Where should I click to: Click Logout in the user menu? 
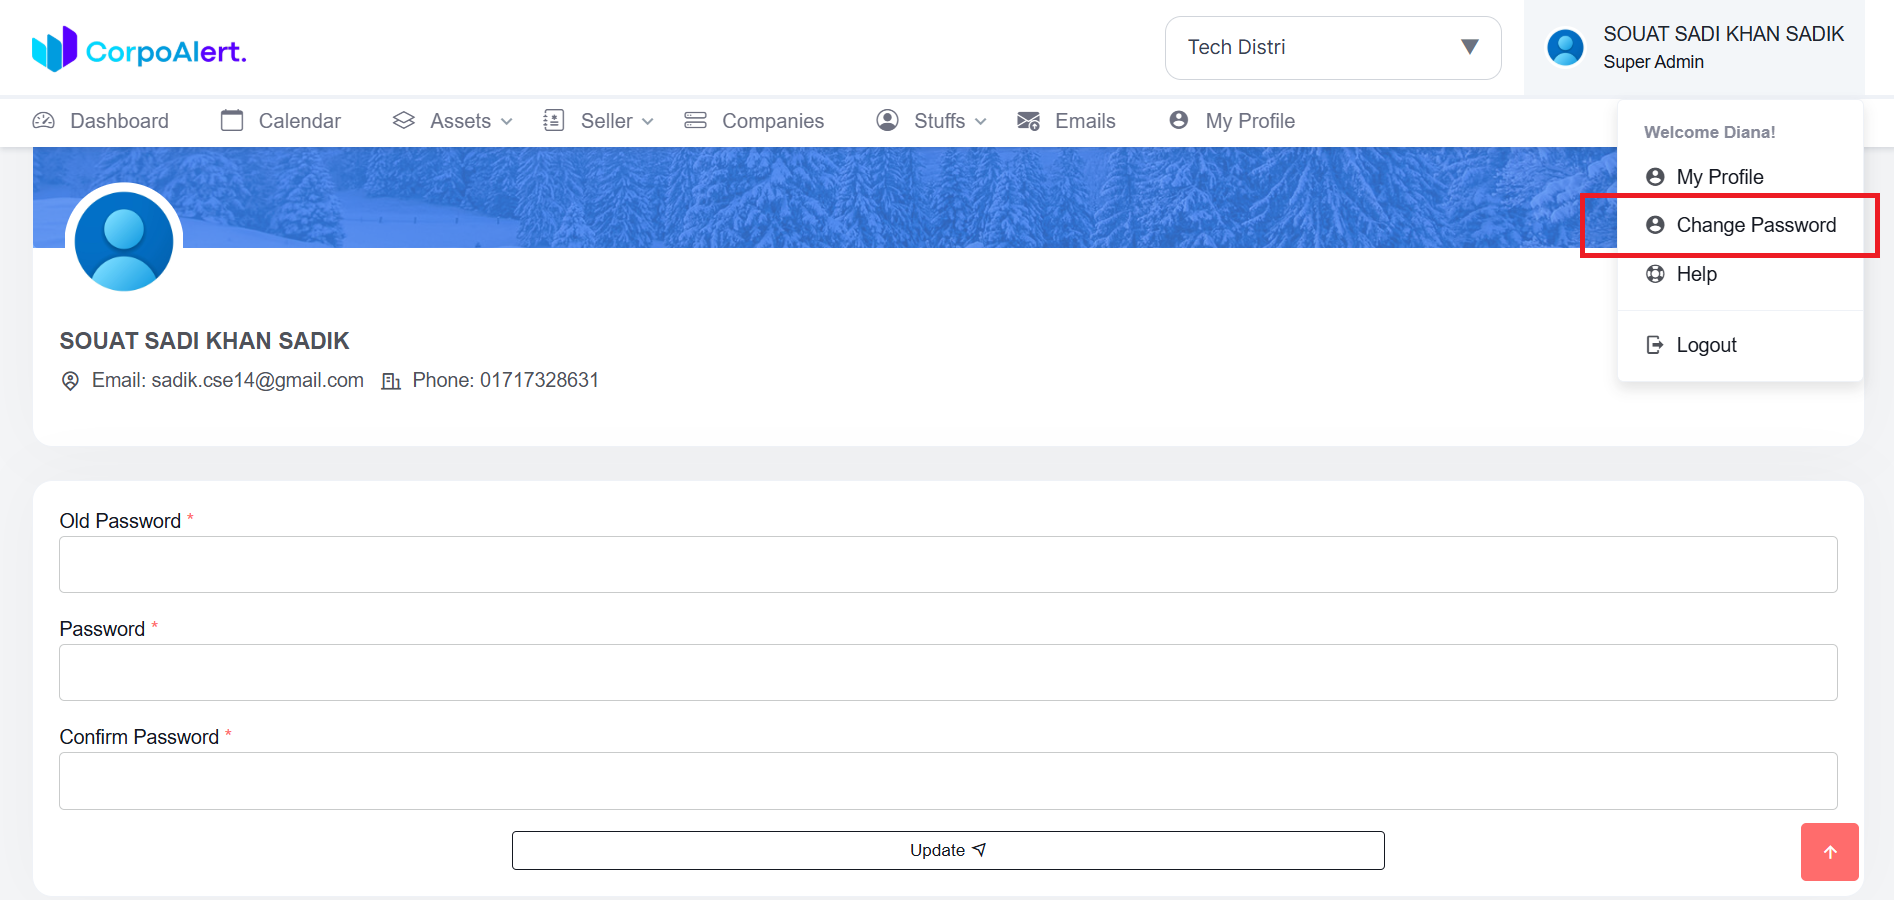point(1706,344)
